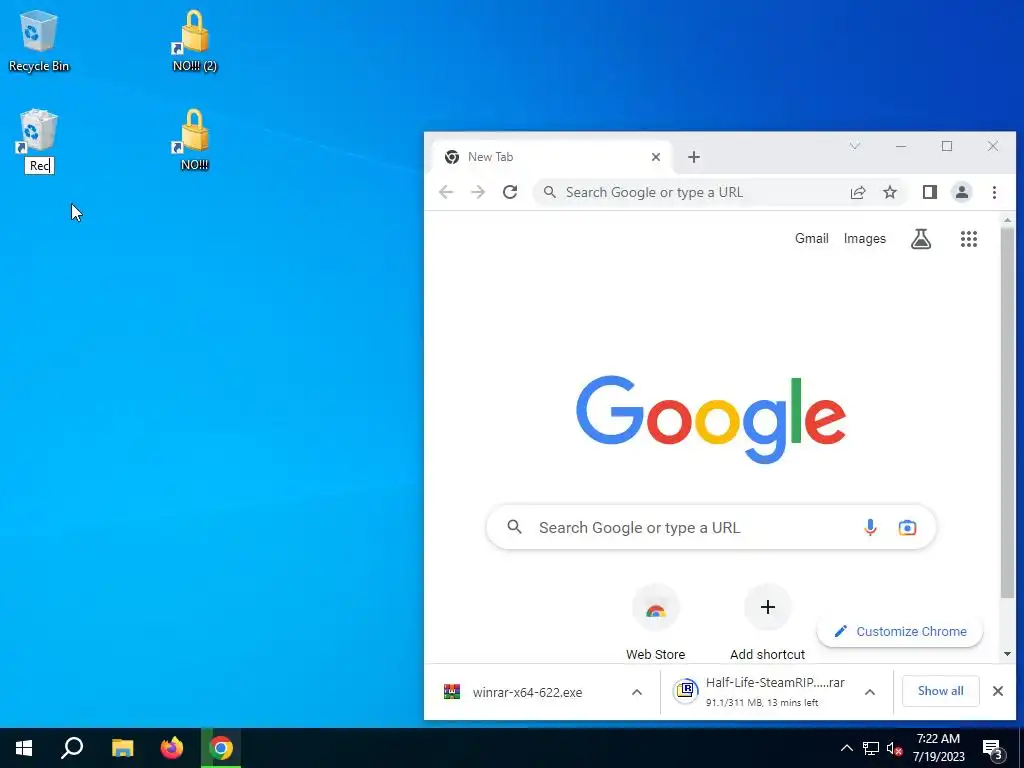Viewport: 1024px width, 768px height.
Task: Open a new Chrome tab
Action: tap(694, 157)
